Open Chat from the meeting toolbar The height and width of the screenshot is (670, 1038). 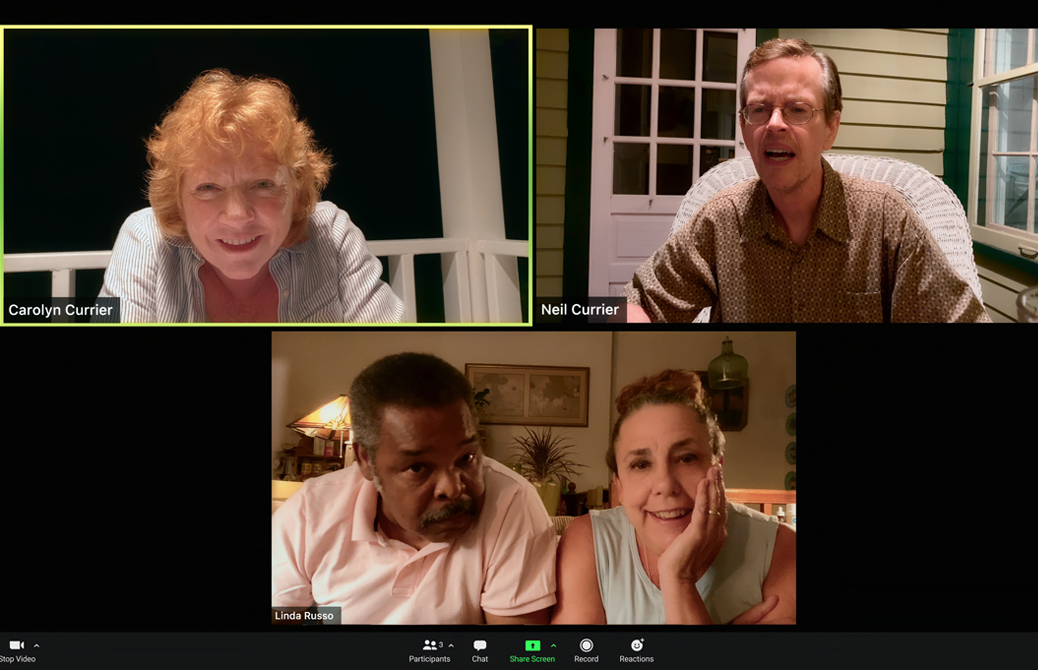coord(480,650)
